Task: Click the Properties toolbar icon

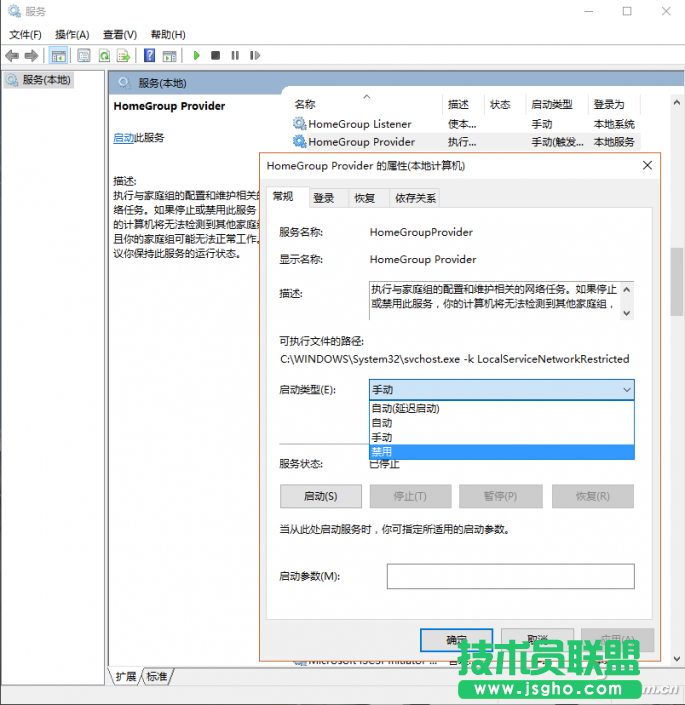Action: 84,56
